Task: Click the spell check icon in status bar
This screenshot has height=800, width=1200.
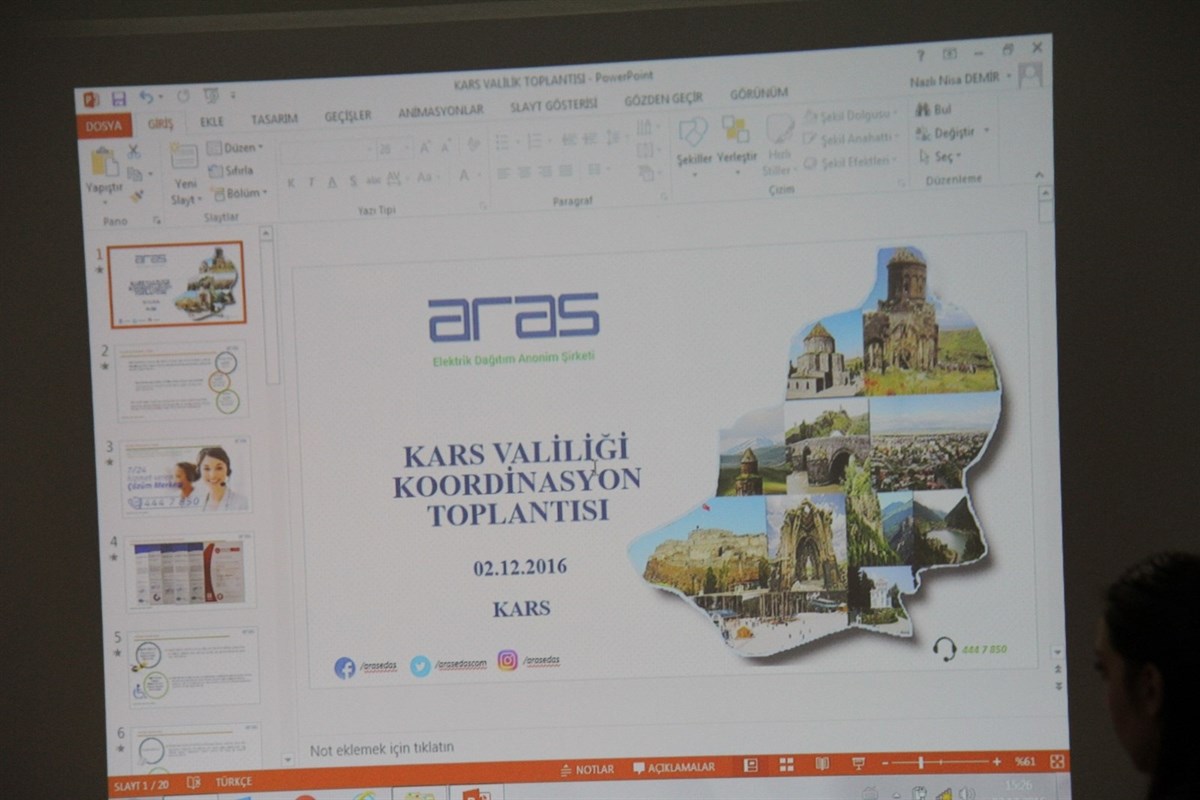Action: [194, 782]
